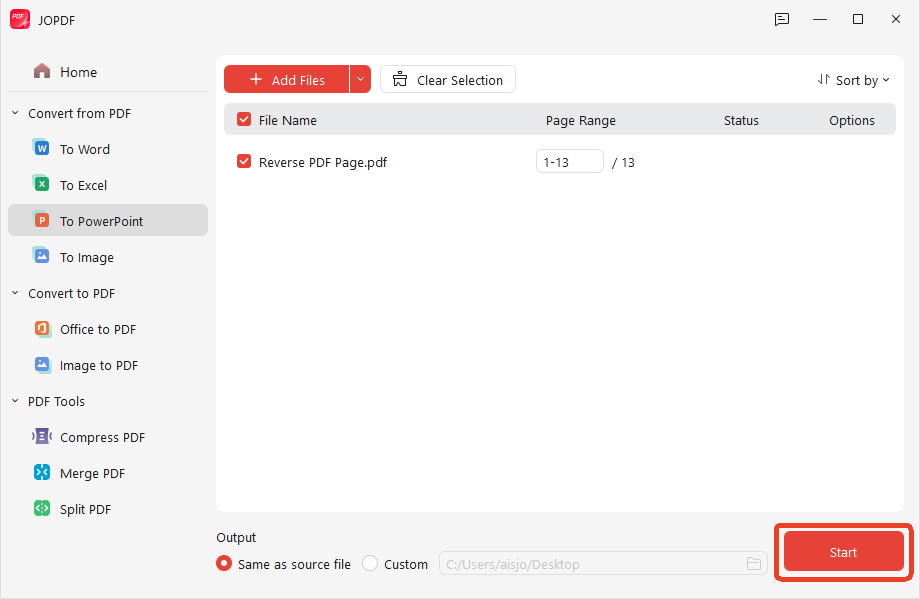Collapse the PDF Tools section
The image size is (920, 599).
tap(15, 401)
